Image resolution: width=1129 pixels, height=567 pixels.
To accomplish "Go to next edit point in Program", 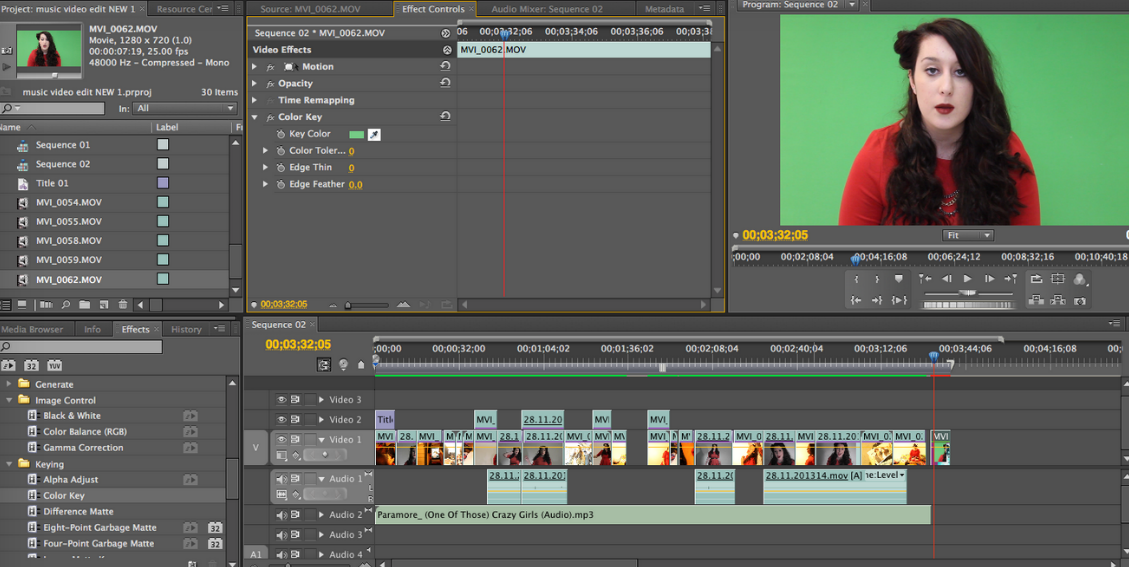I will [x=1011, y=279].
